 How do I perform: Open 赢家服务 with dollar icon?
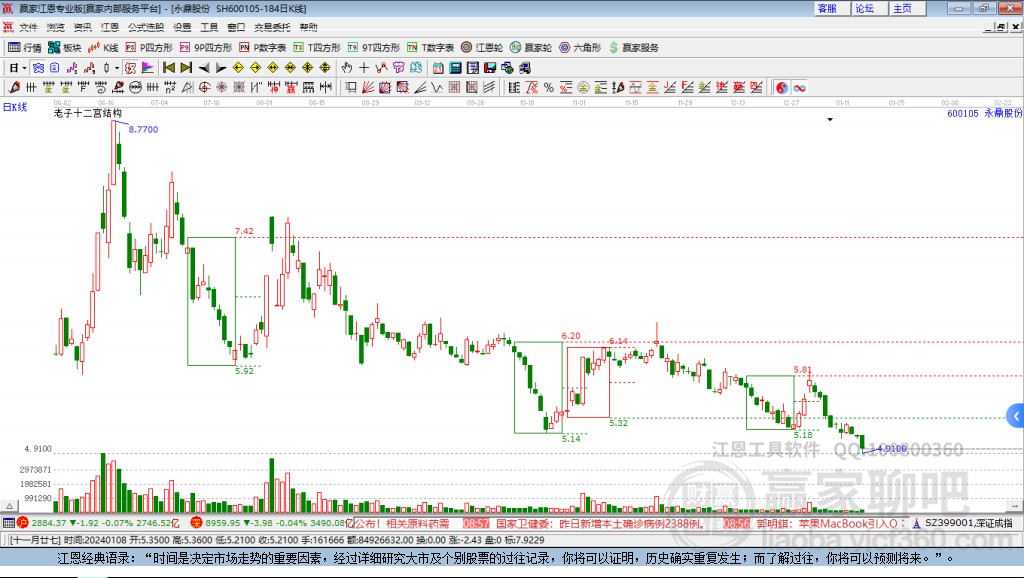(x=634, y=48)
